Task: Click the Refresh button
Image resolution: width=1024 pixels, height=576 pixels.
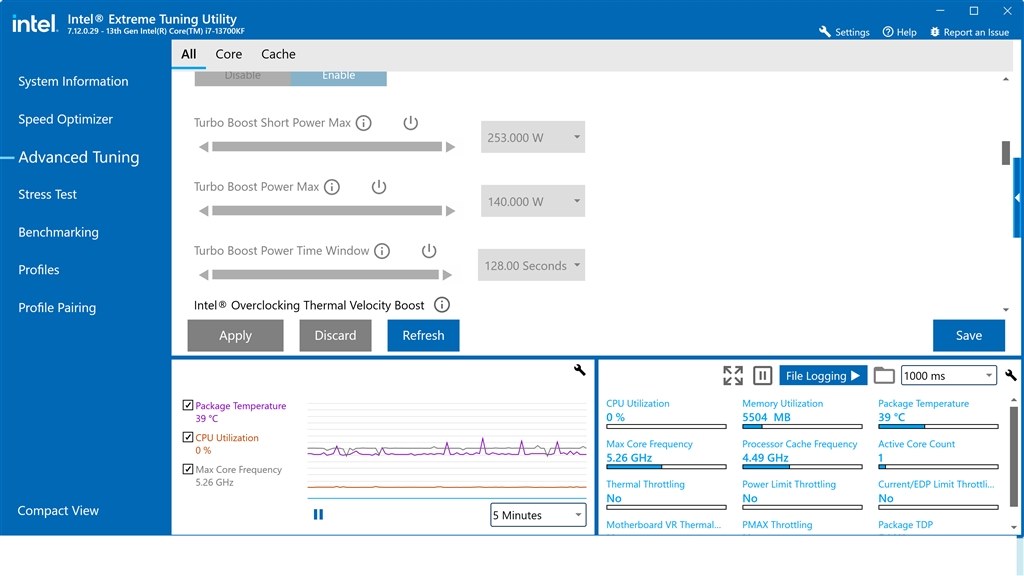Action: click(423, 336)
